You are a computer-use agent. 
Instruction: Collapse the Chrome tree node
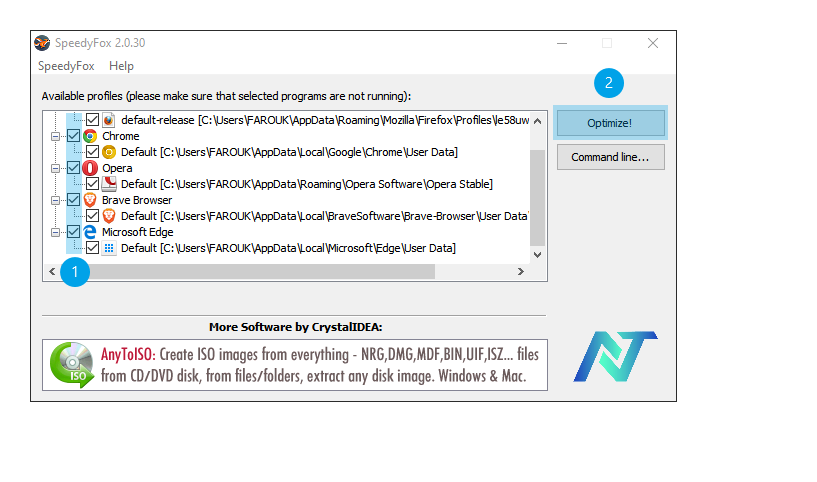[x=55, y=137]
